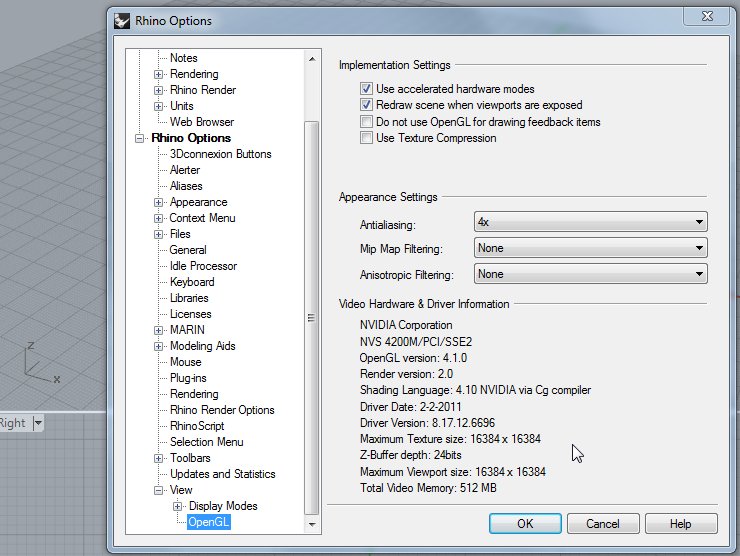Screen dimensions: 740x556
Task: Open the Anisotropic Filtering dropdown
Action: pyautogui.click(x=590, y=274)
